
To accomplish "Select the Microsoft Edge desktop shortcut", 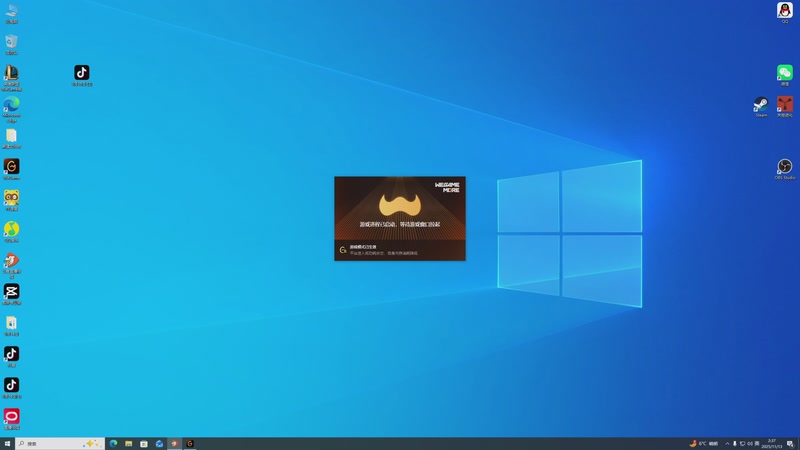I will 11,109.
